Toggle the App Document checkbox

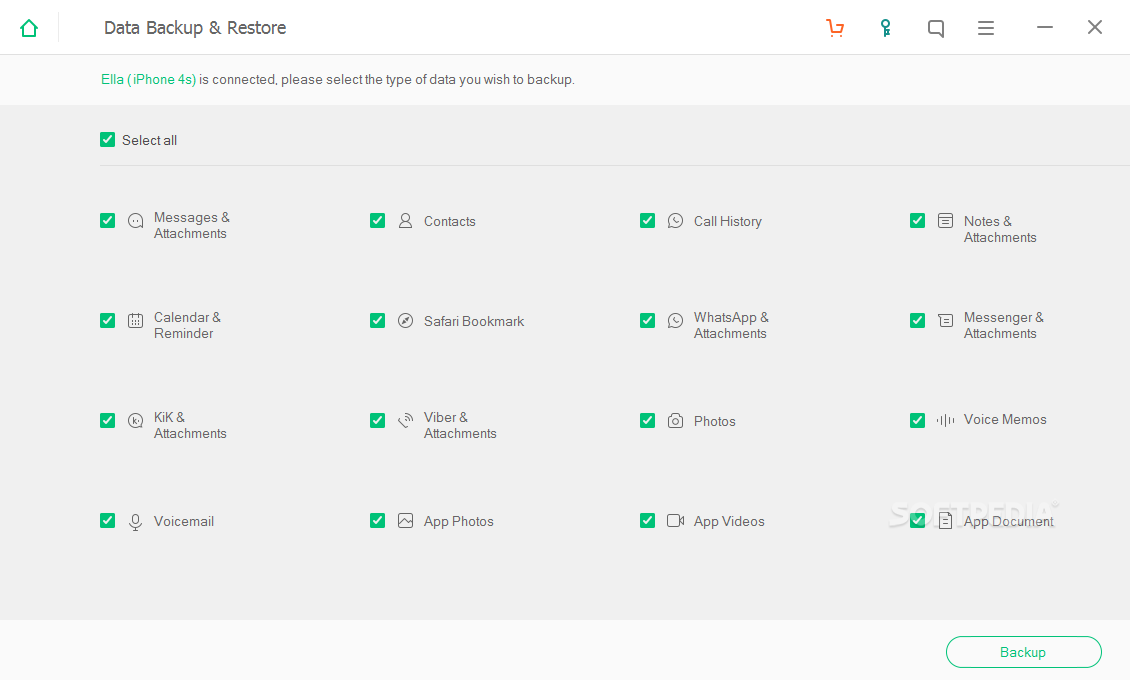917,520
